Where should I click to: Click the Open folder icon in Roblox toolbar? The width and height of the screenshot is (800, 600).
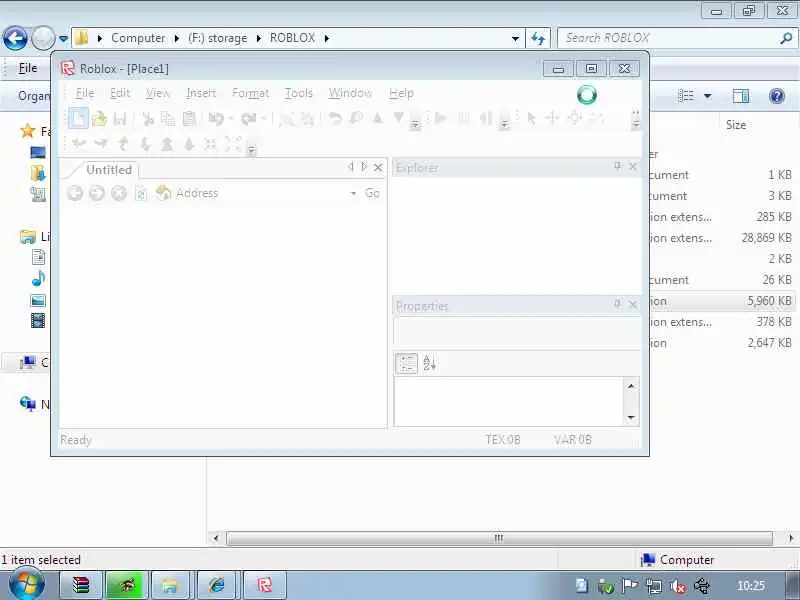pos(99,118)
